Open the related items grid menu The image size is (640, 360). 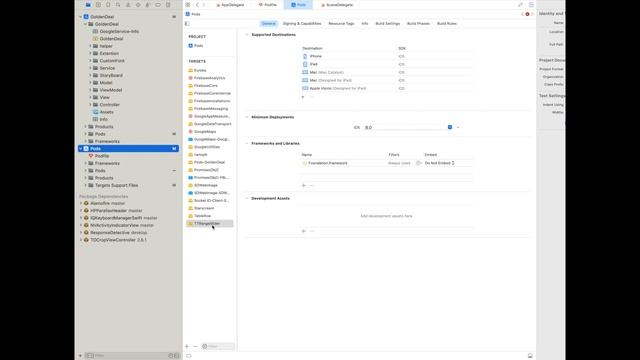(x=188, y=5)
